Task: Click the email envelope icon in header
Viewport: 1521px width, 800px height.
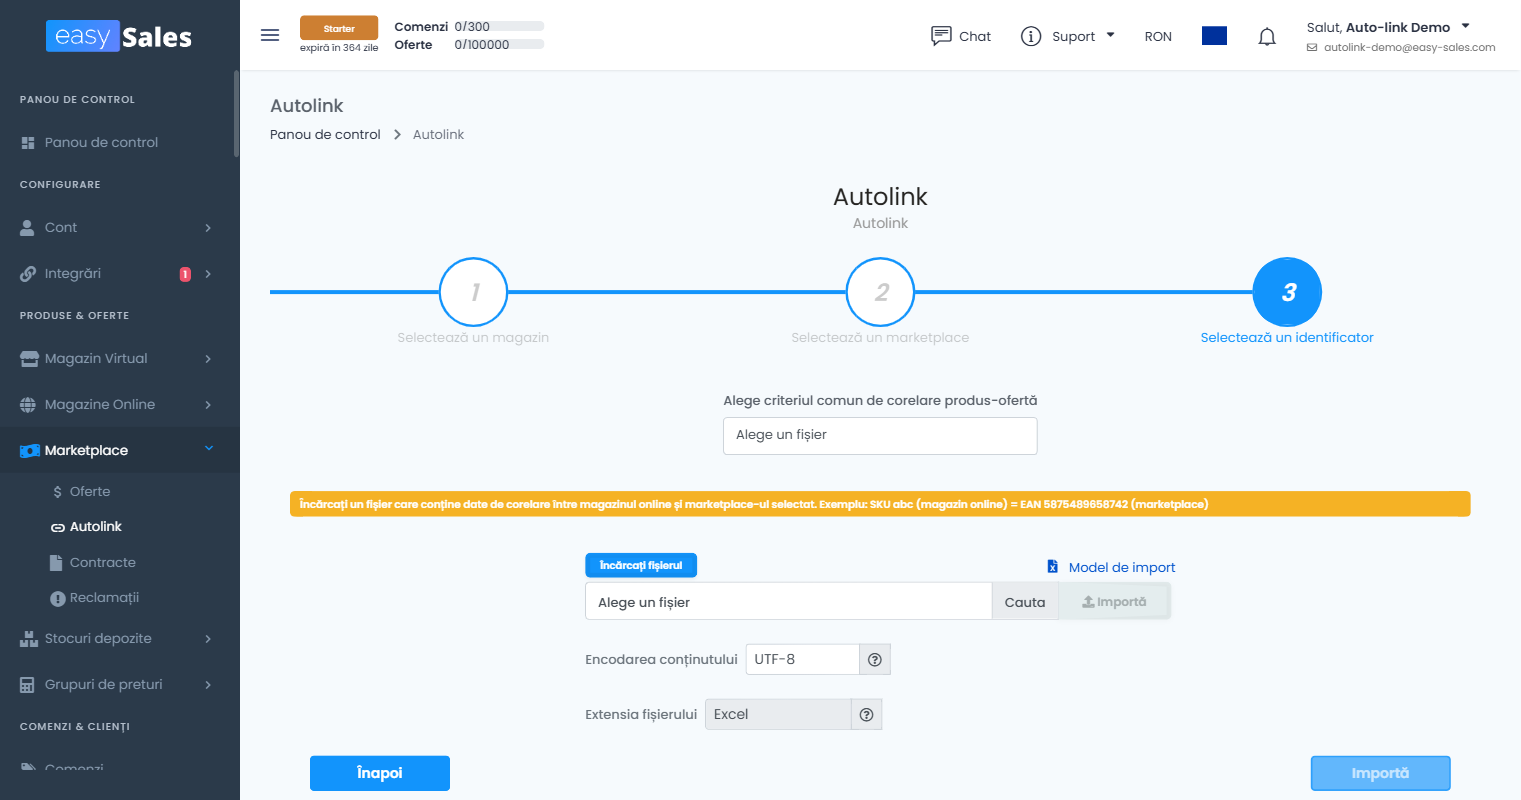Action: coord(1312,48)
